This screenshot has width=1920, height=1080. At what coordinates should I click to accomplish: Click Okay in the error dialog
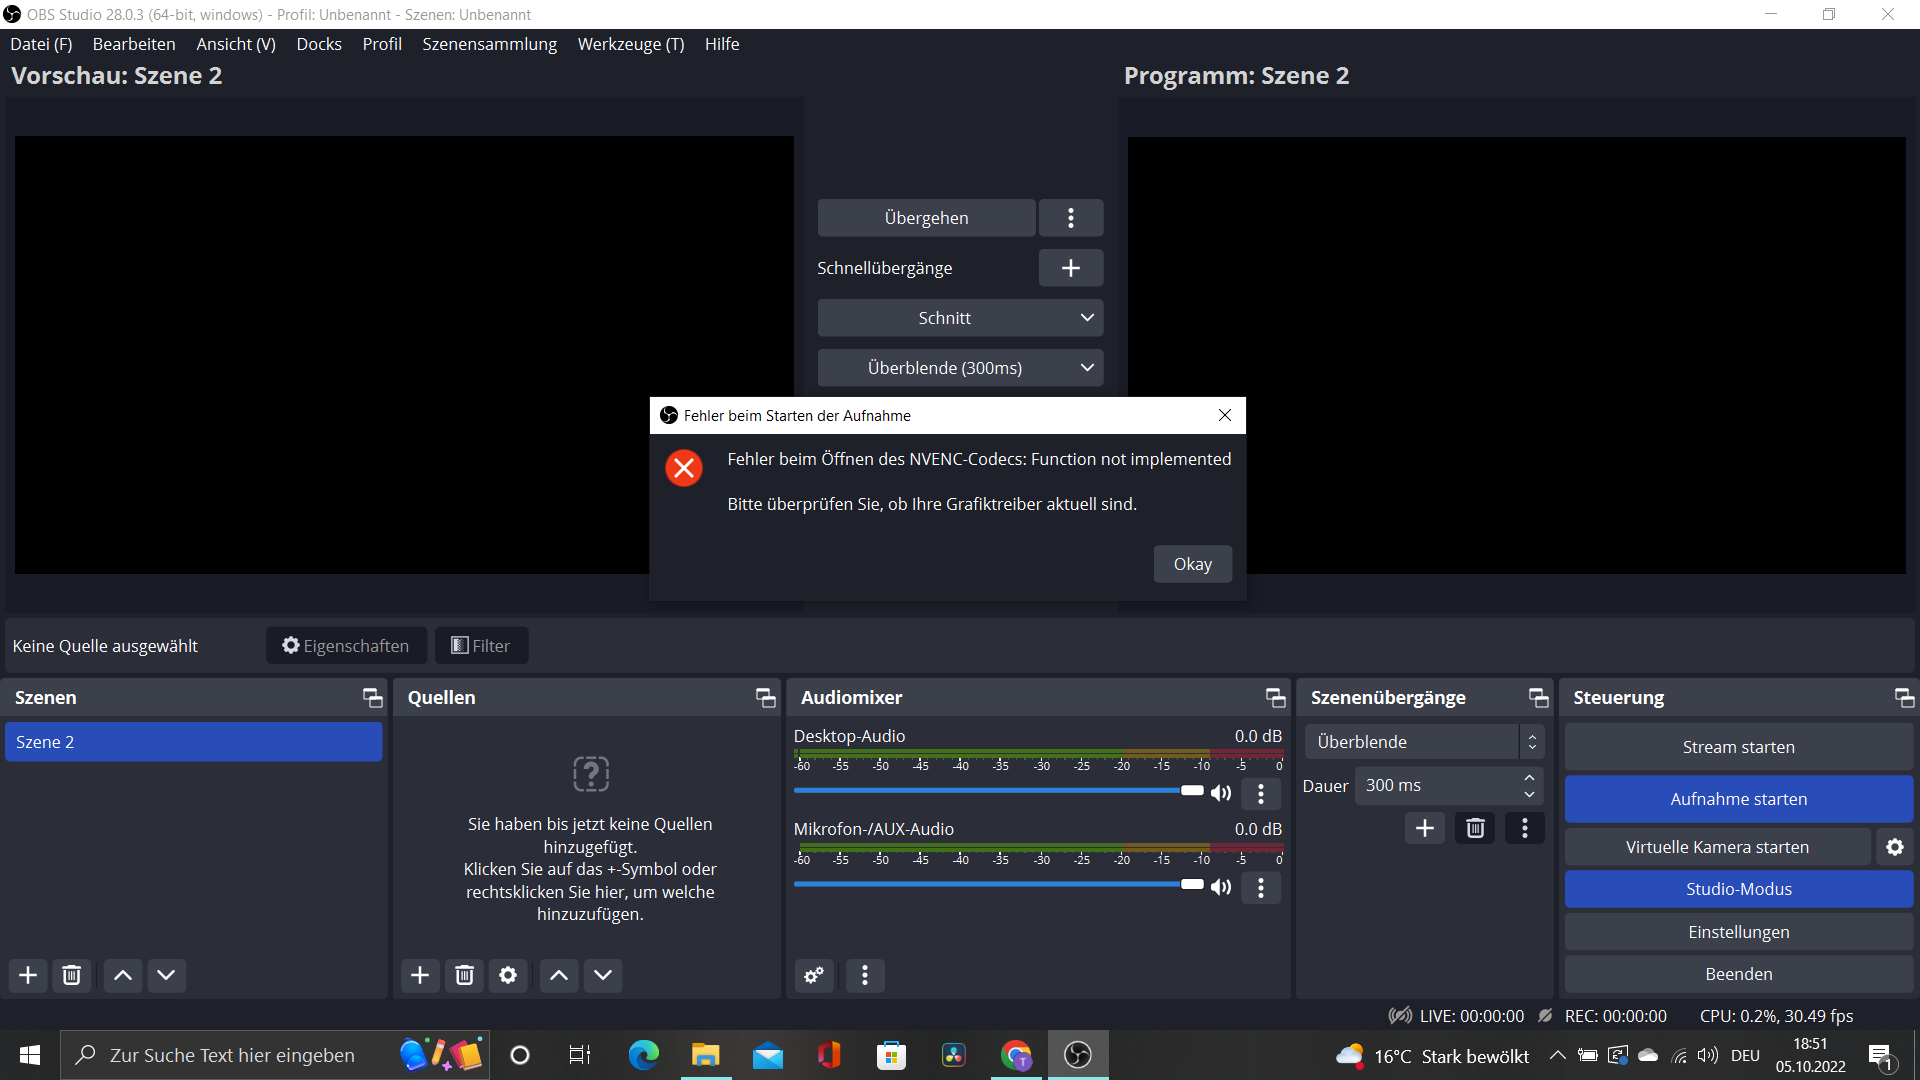(x=1192, y=564)
